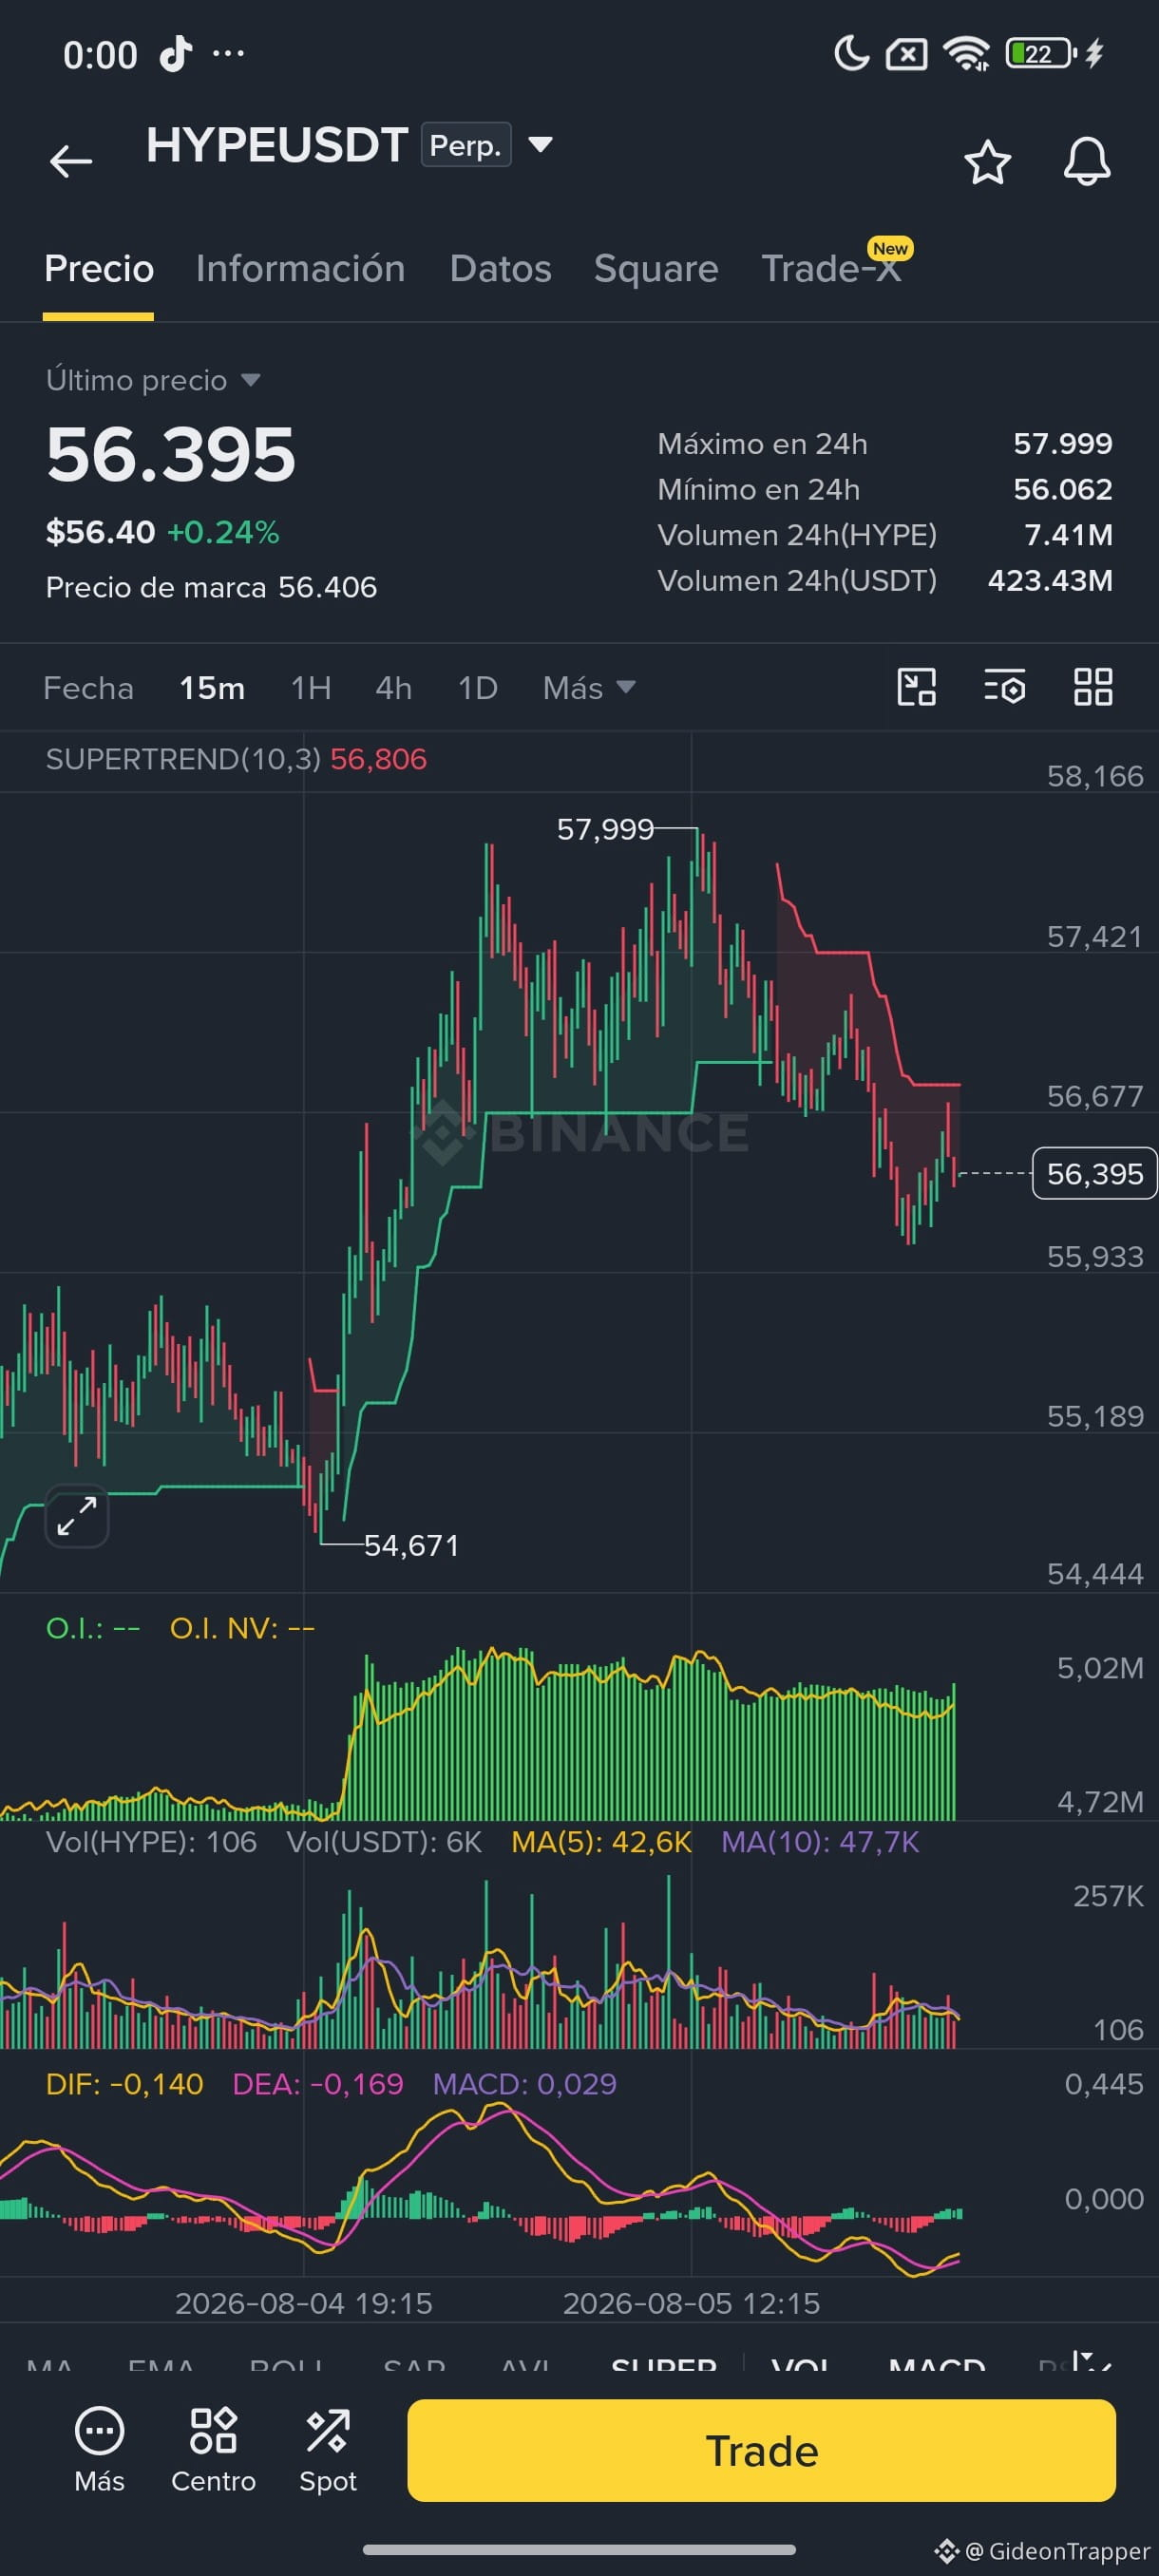Screen dimensions: 1159x2576
Task: Select the 1D timeframe
Action: 477,688
